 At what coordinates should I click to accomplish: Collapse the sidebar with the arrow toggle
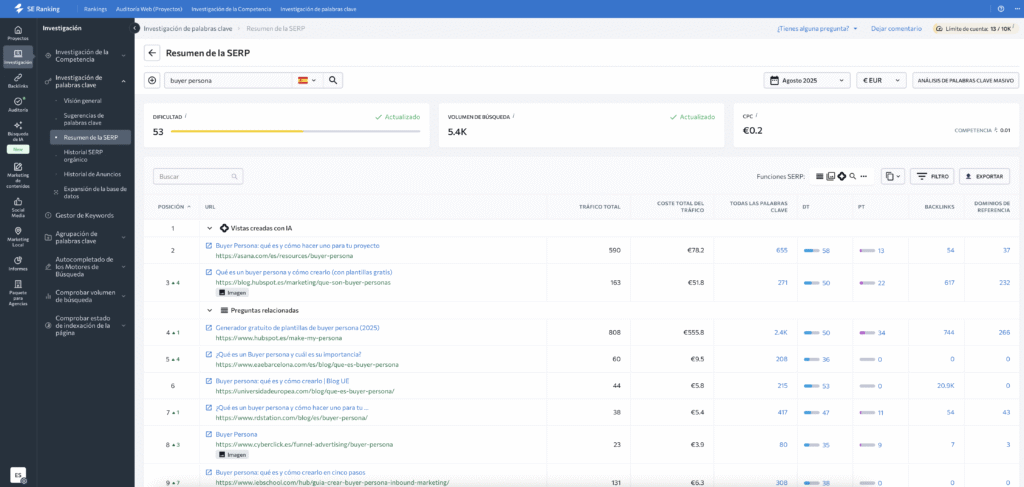(x=135, y=28)
